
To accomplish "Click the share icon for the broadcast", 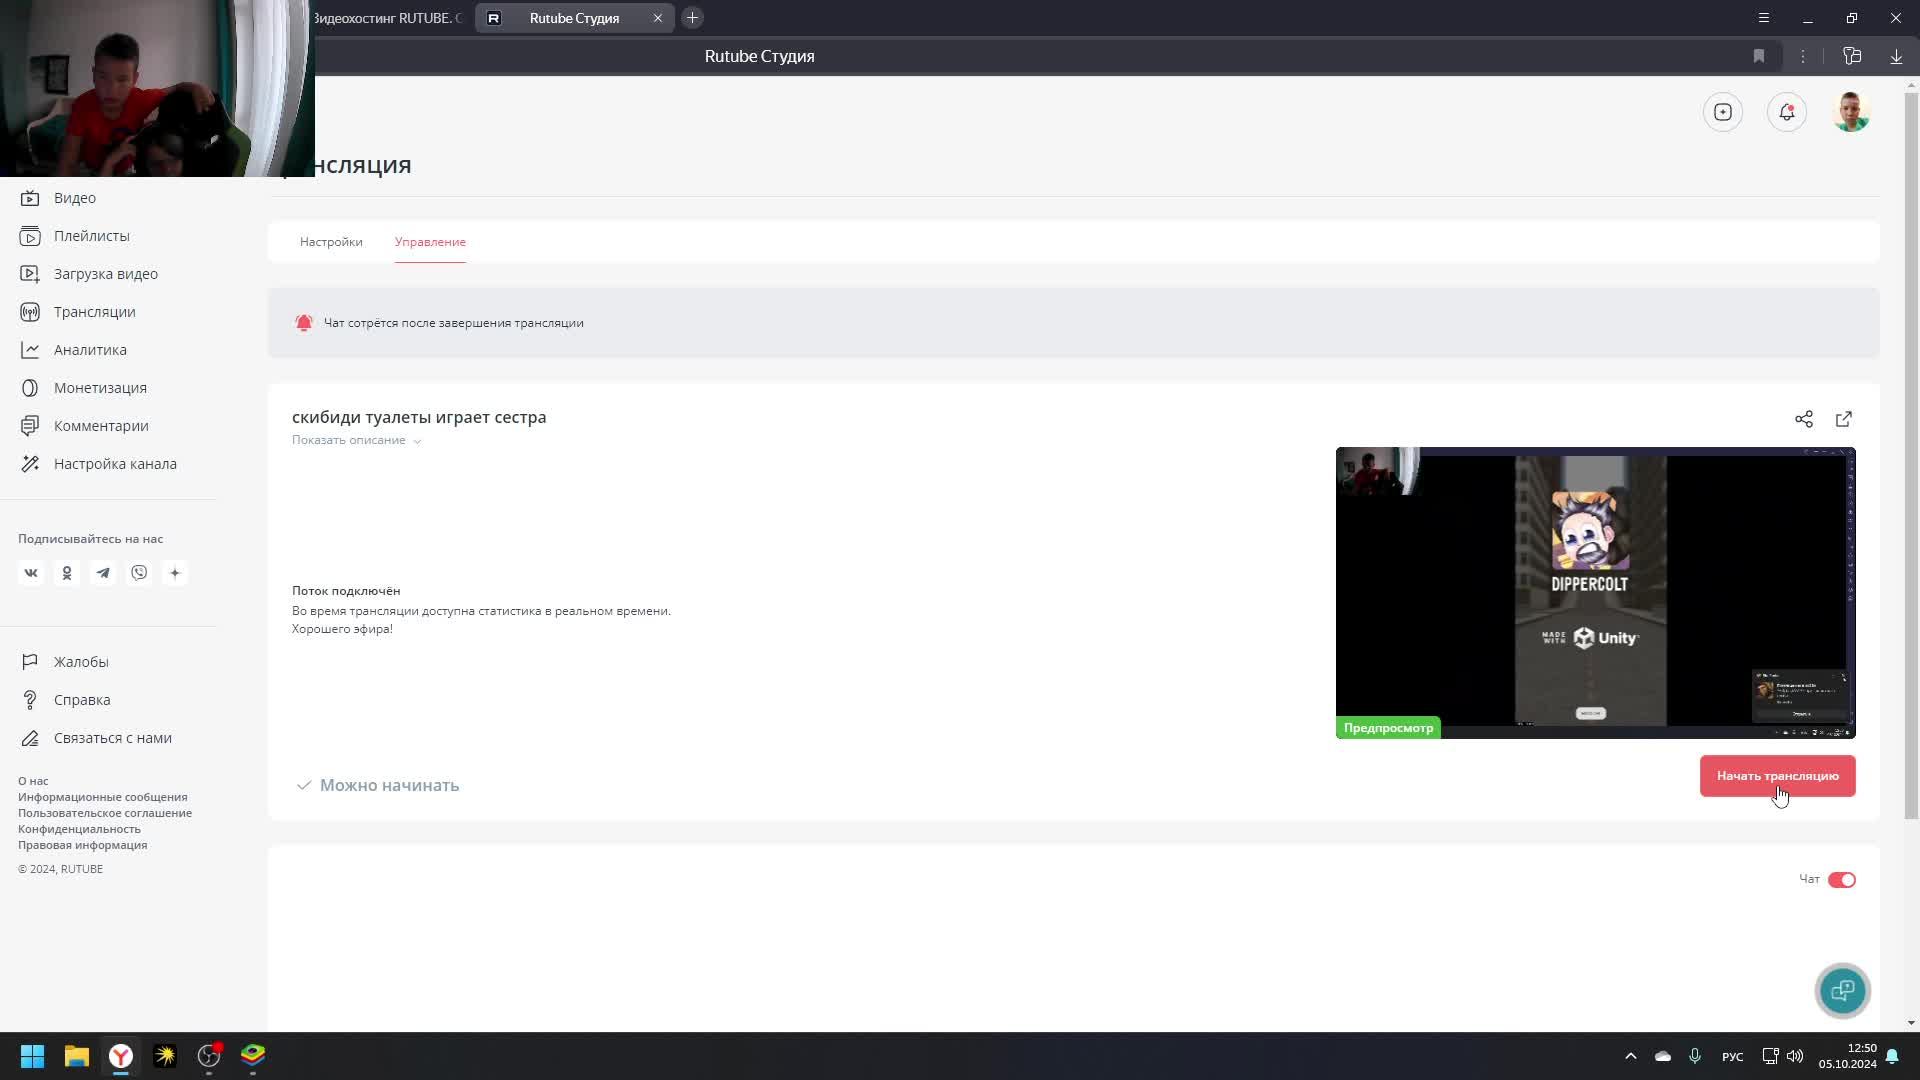I will 1803,419.
